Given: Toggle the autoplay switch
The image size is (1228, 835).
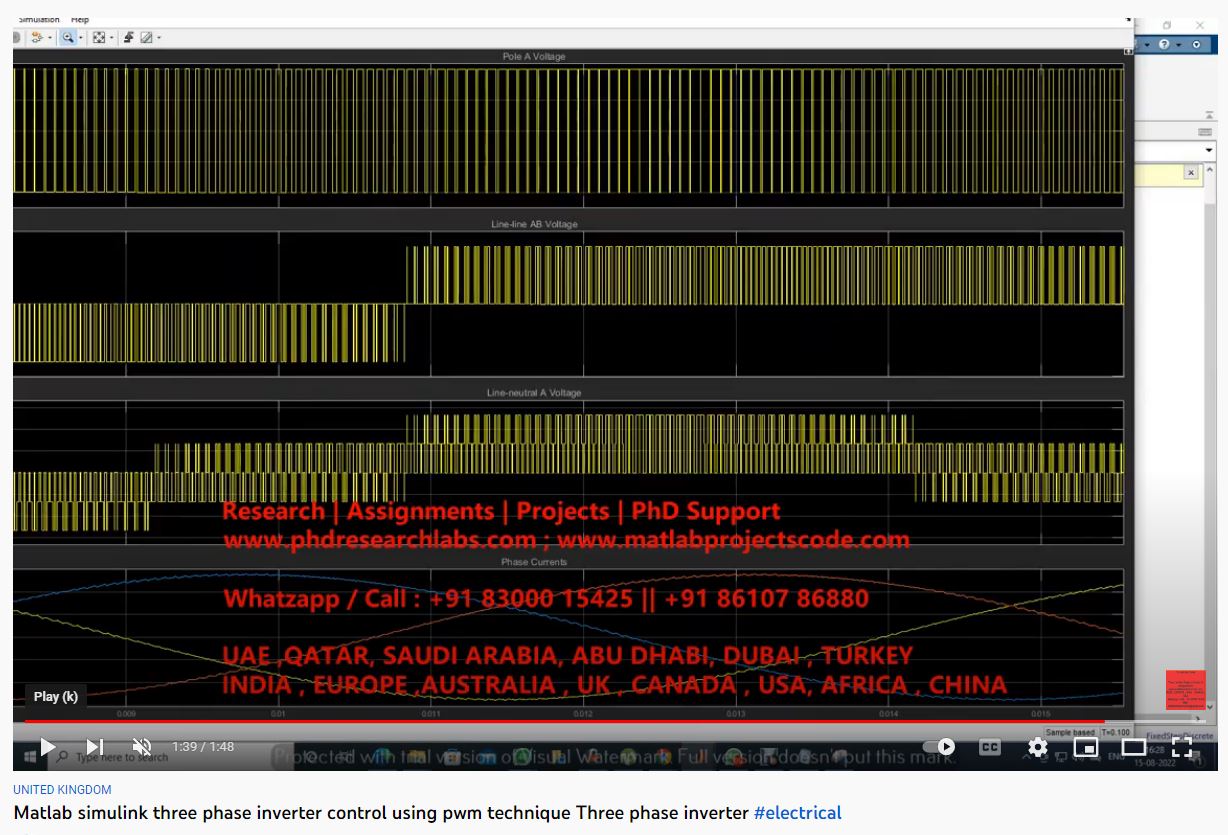Looking at the screenshot, I should [939, 746].
